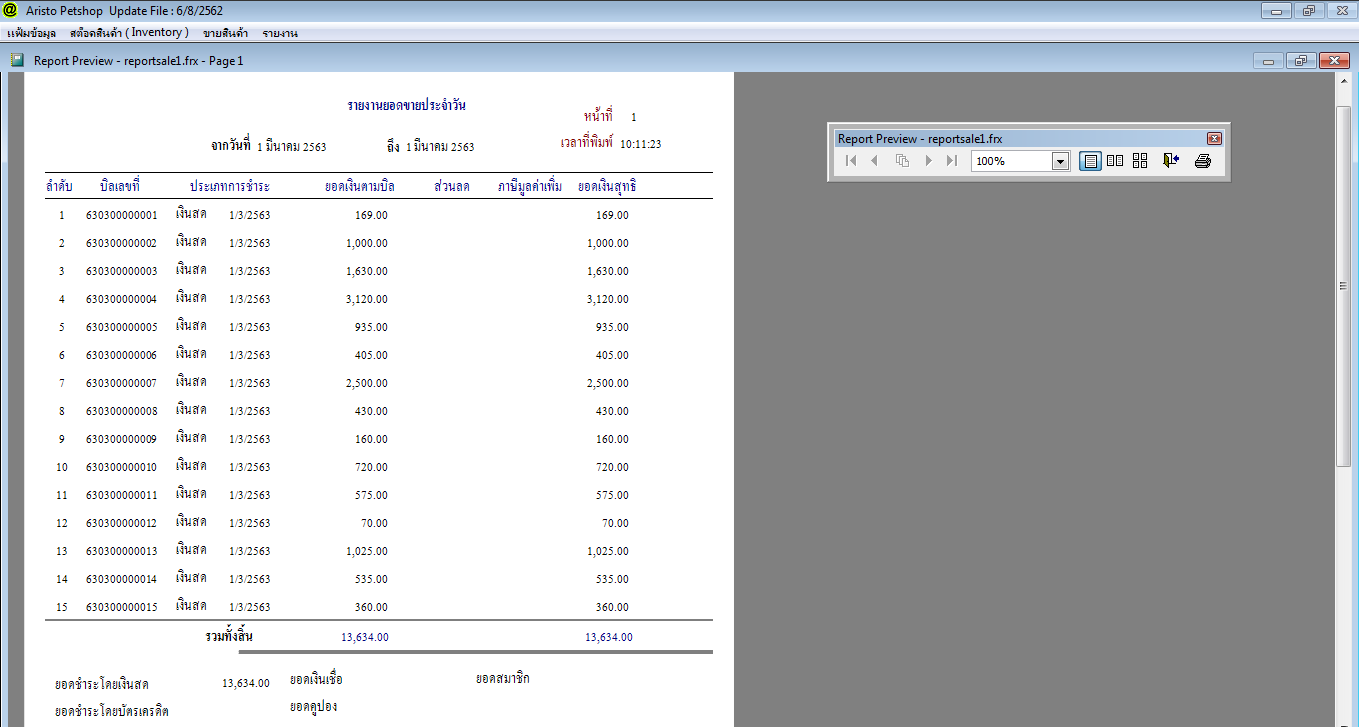Open the สต๊อคสินค้า (Inventory) menu
This screenshot has height=727, width=1359.
[129, 33]
